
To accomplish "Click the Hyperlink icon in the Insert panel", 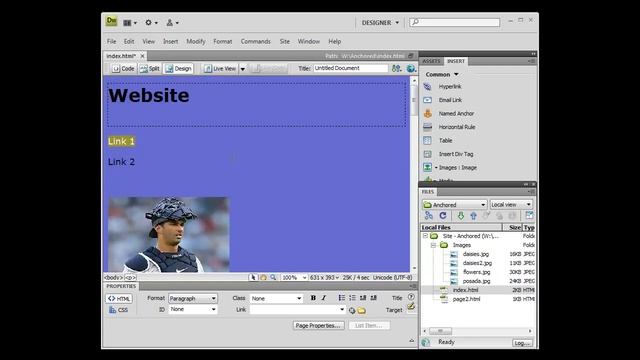I will [427, 87].
